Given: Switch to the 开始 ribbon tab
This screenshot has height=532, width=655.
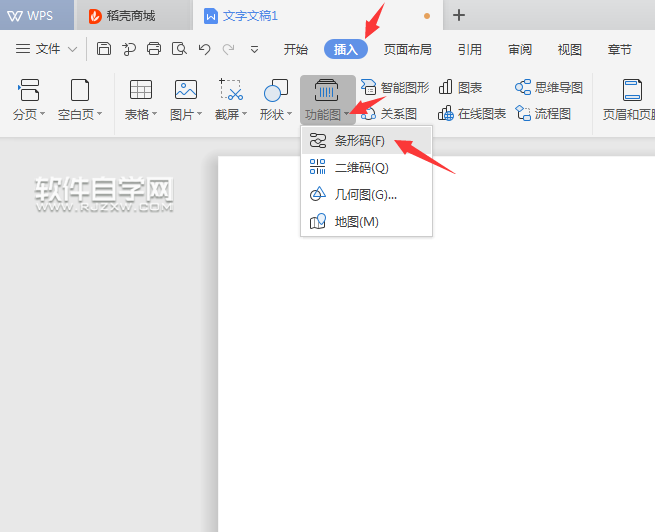Looking at the screenshot, I should click(296, 50).
